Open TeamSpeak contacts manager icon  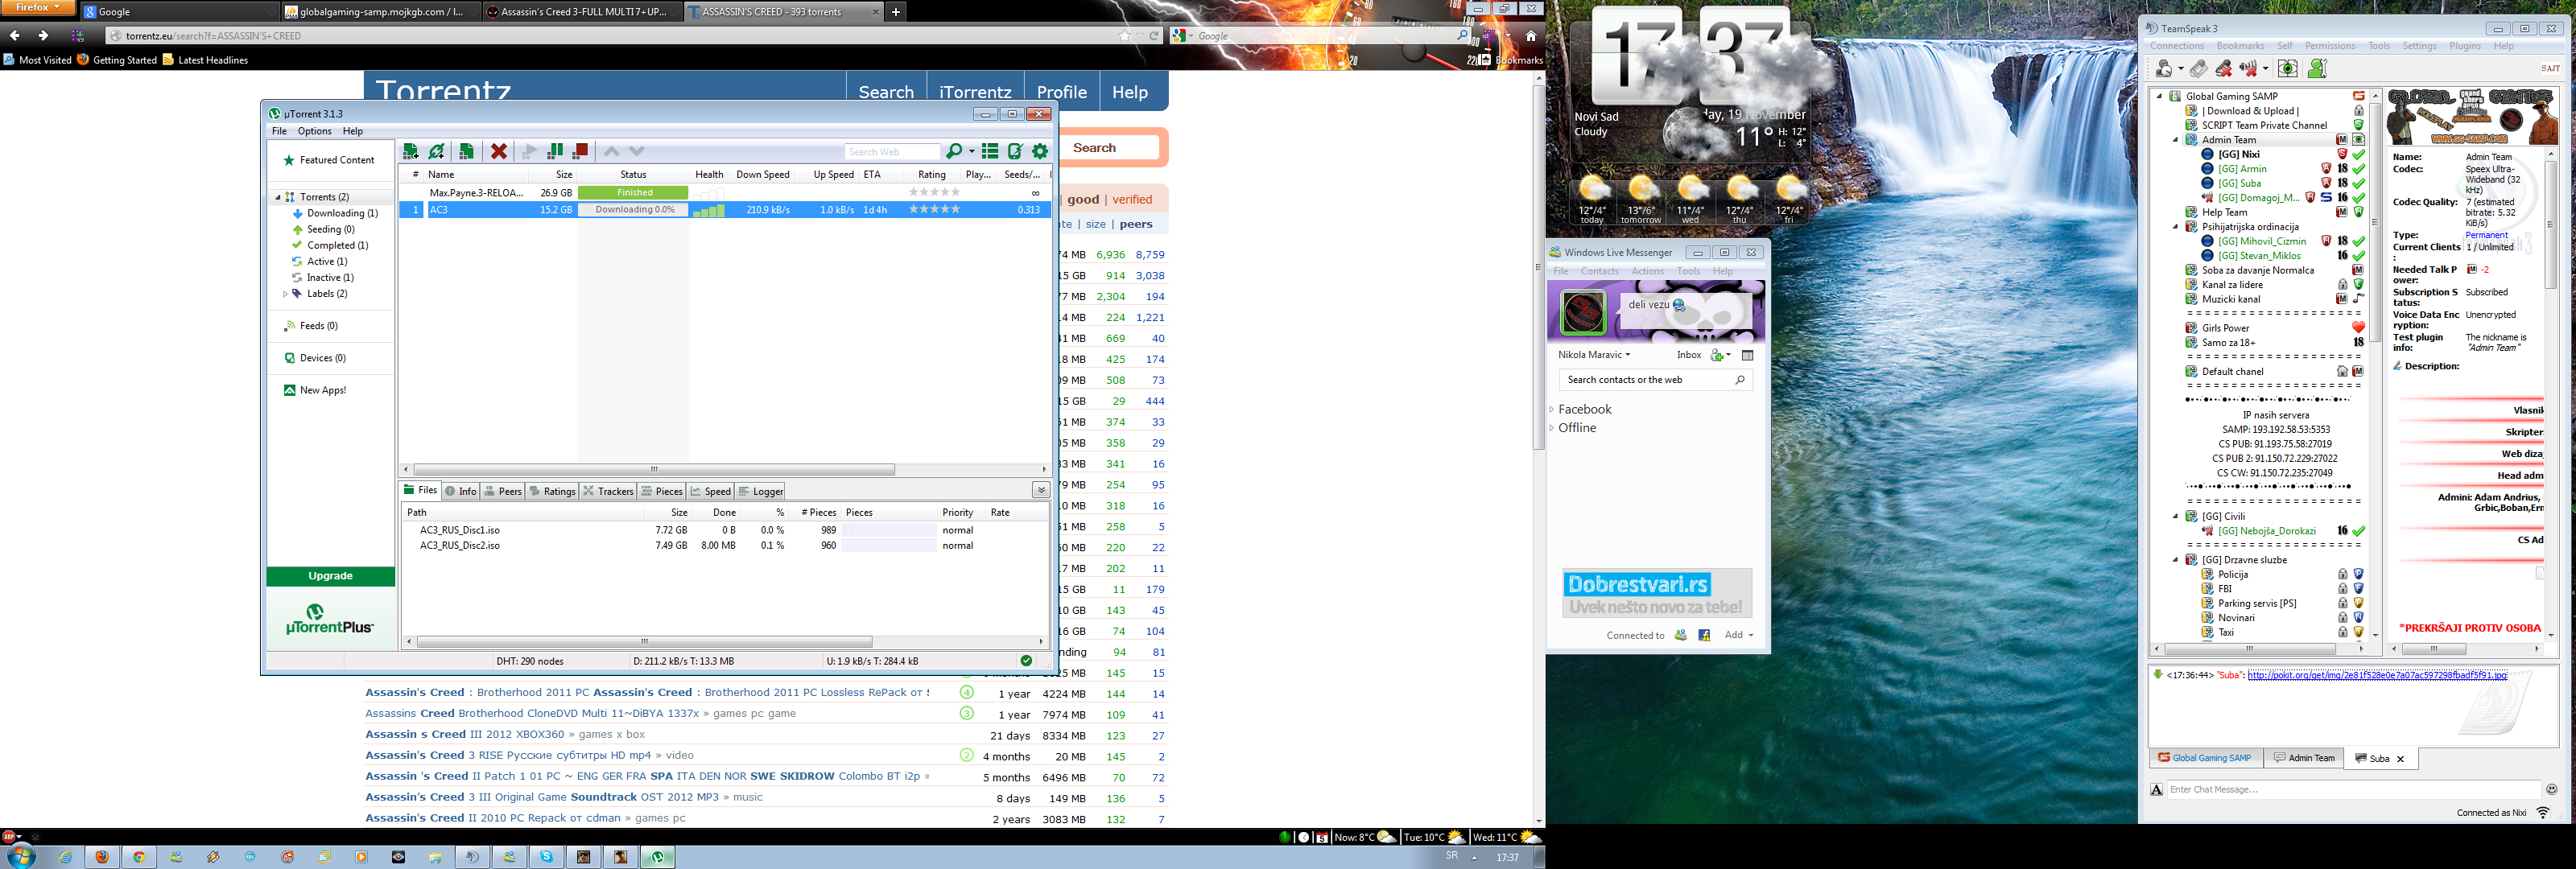tap(2318, 68)
